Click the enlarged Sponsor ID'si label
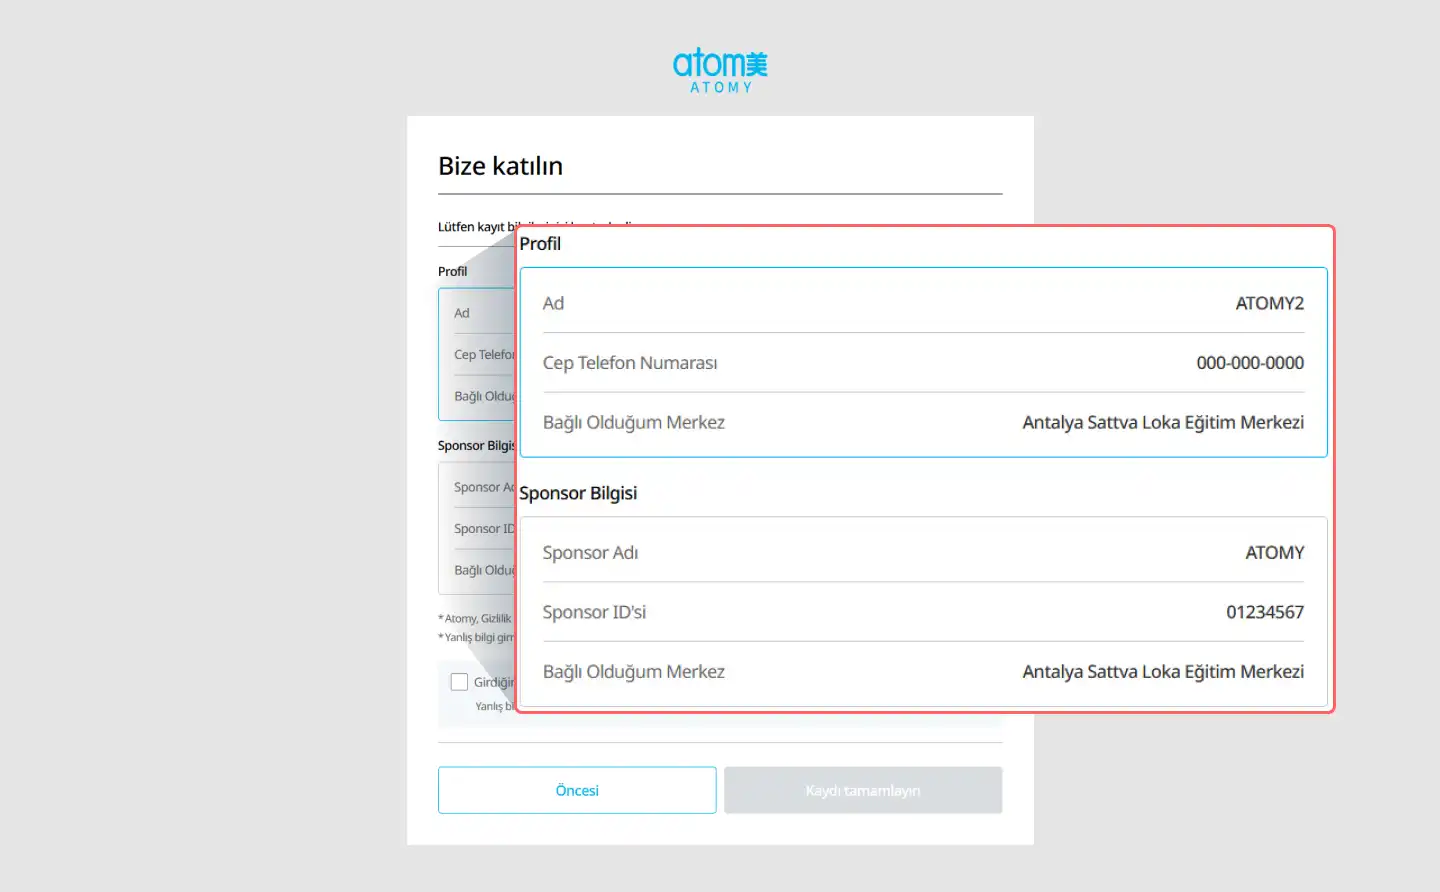 tap(594, 612)
